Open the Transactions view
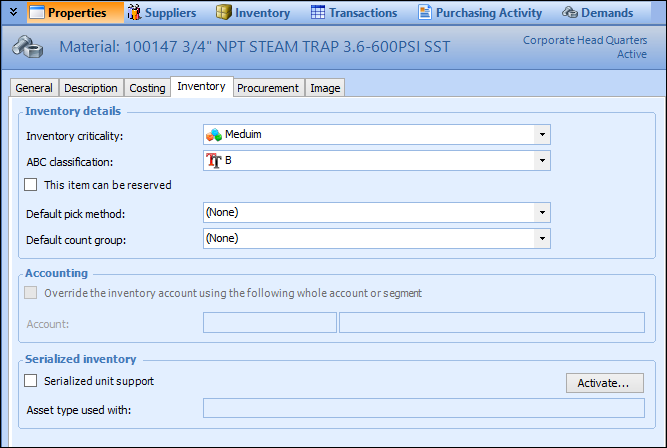This screenshot has height=448, width=667. coord(354,13)
